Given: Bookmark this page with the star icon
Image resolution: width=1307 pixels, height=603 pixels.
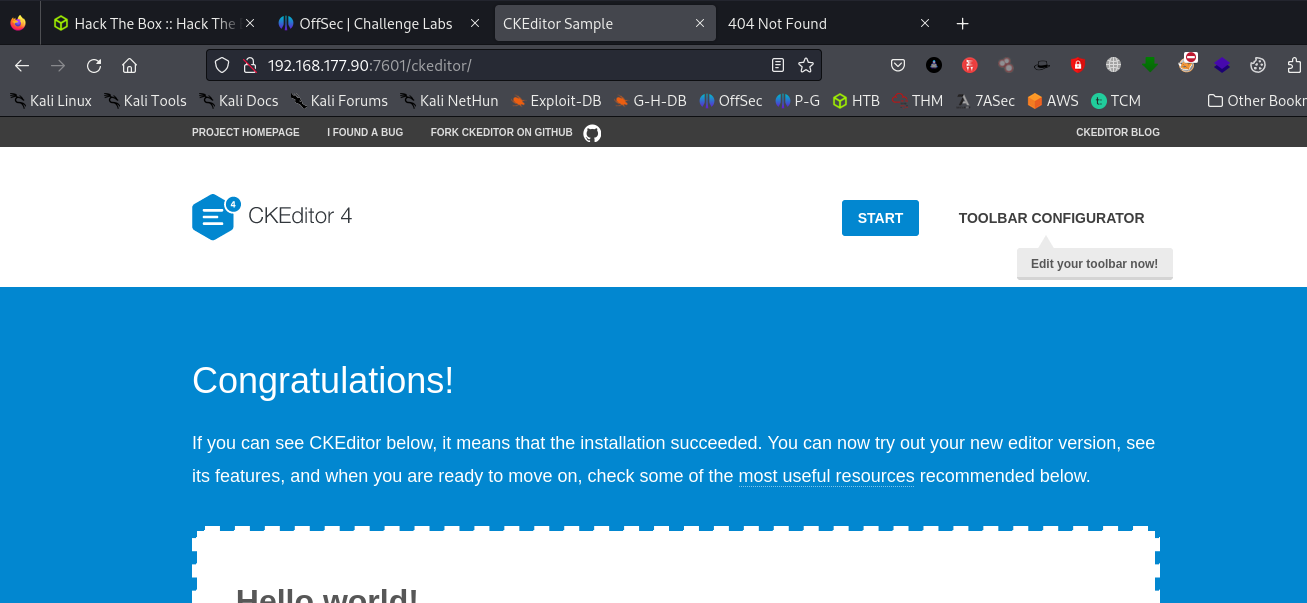Looking at the screenshot, I should point(806,66).
